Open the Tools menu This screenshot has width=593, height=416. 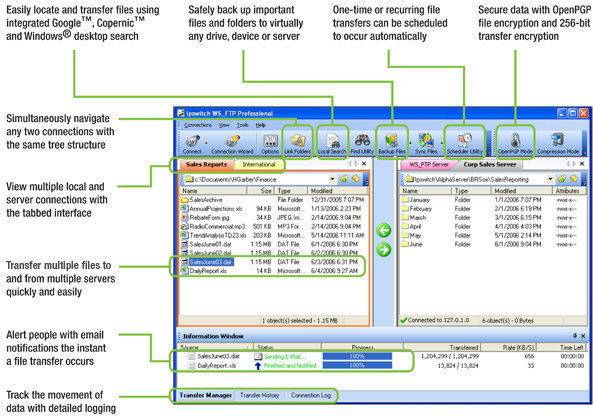pos(243,125)
